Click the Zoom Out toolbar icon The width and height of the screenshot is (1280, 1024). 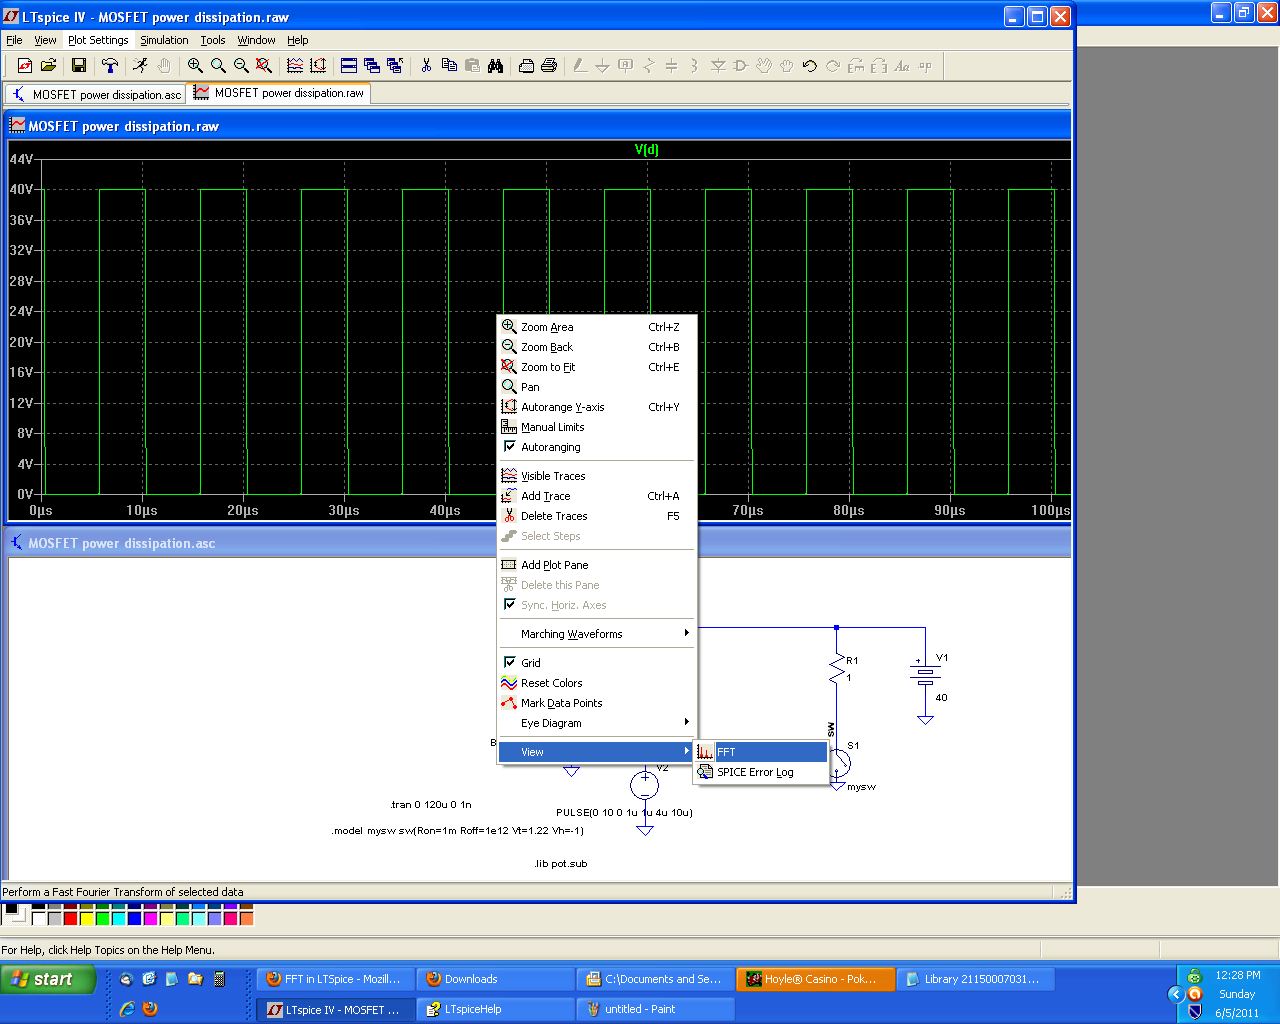point(241,66)
